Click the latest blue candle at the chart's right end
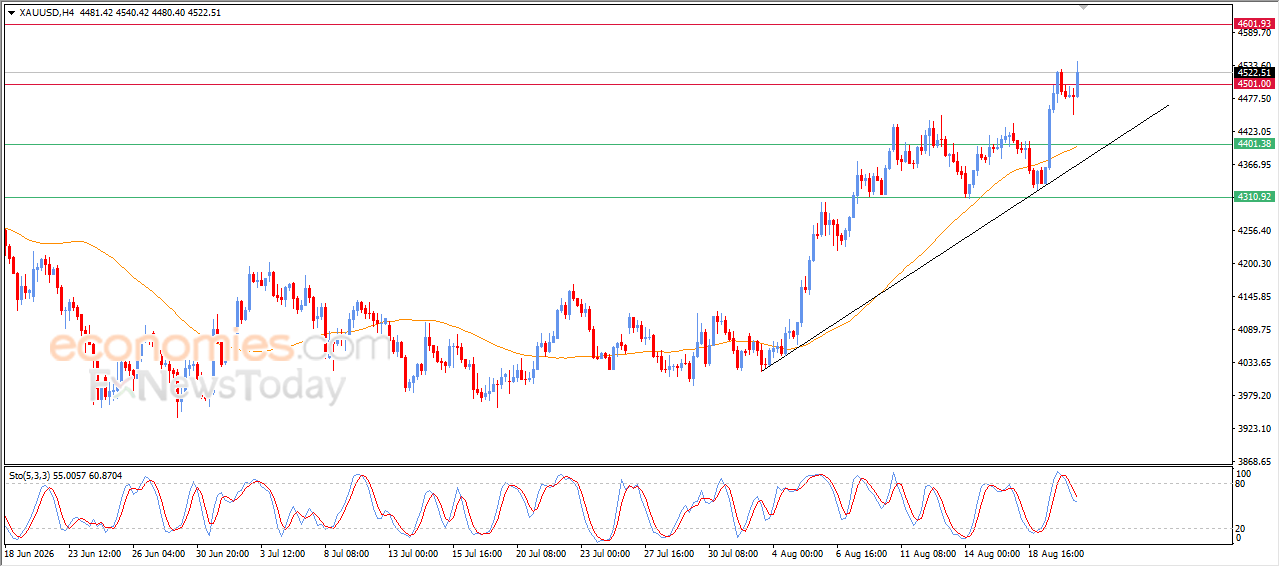 pyautogui.click(x=1077, y=80)
